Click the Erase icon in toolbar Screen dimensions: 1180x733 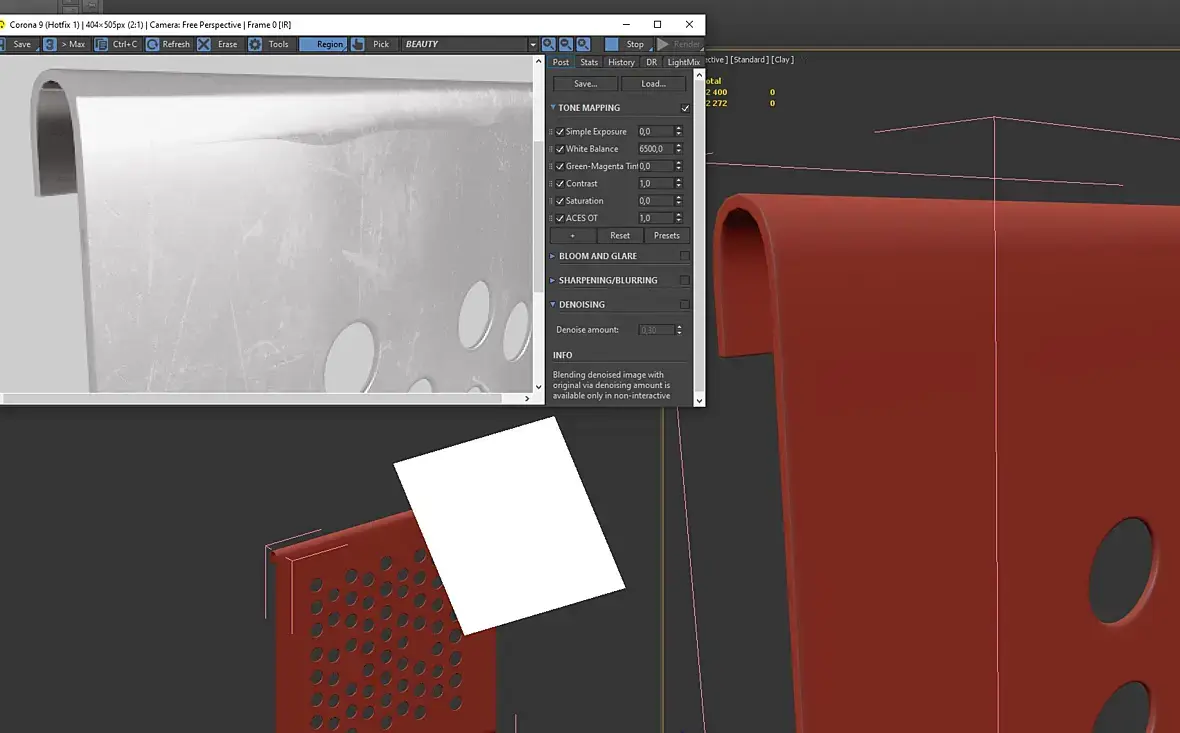click(204, 44)
